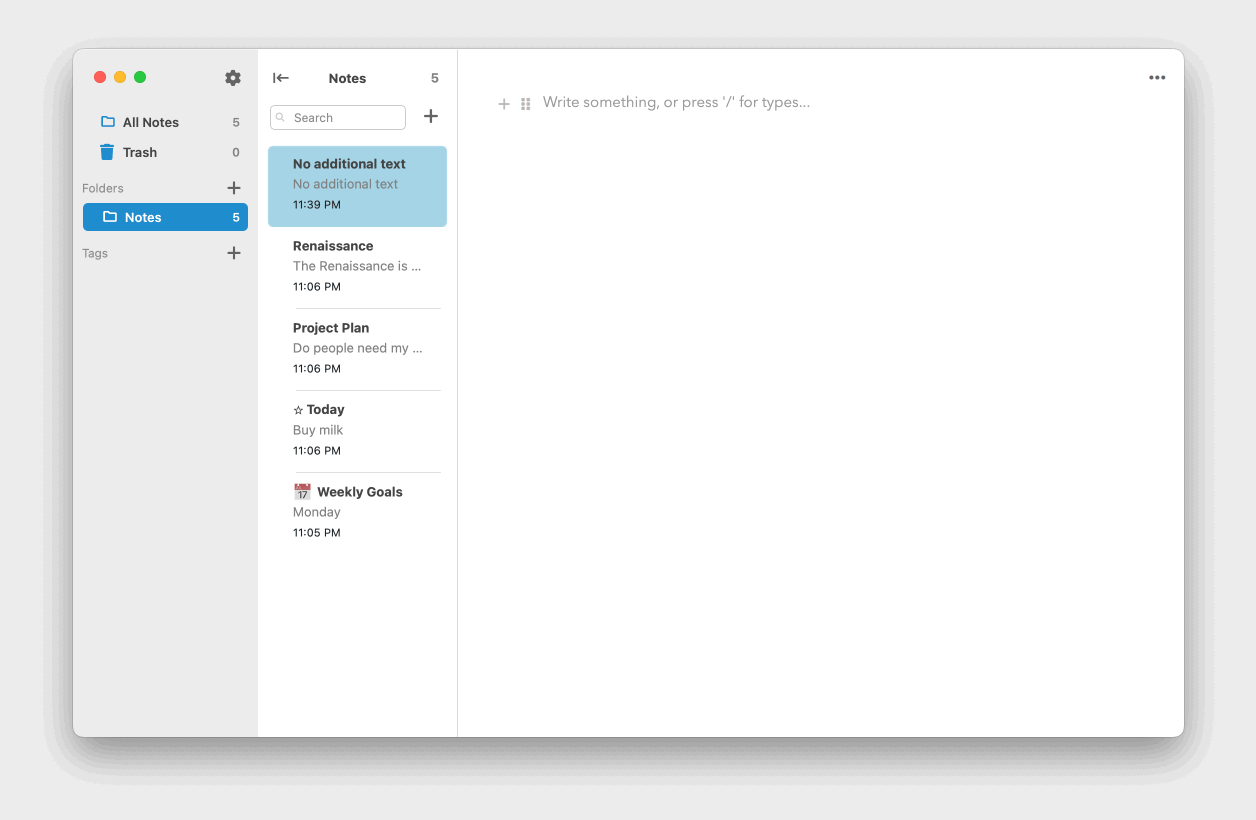Open the Renaissance note

pos(357,265)
